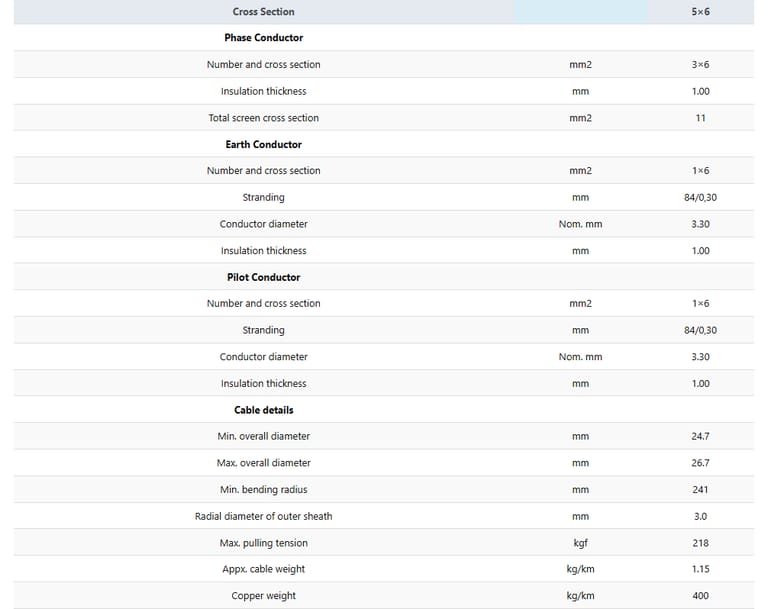Click the 3×6 phase conductor value
The width and height of the screenshot is (768, 609).
(700, 65)
